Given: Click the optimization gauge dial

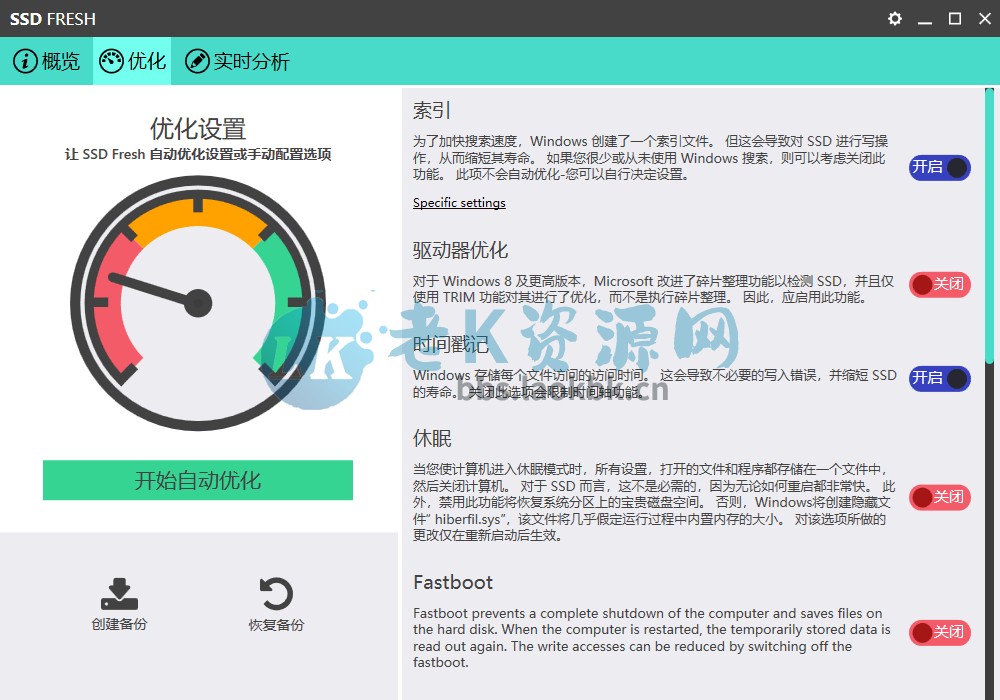Looking at the screenshot, I should pos(198,303).
